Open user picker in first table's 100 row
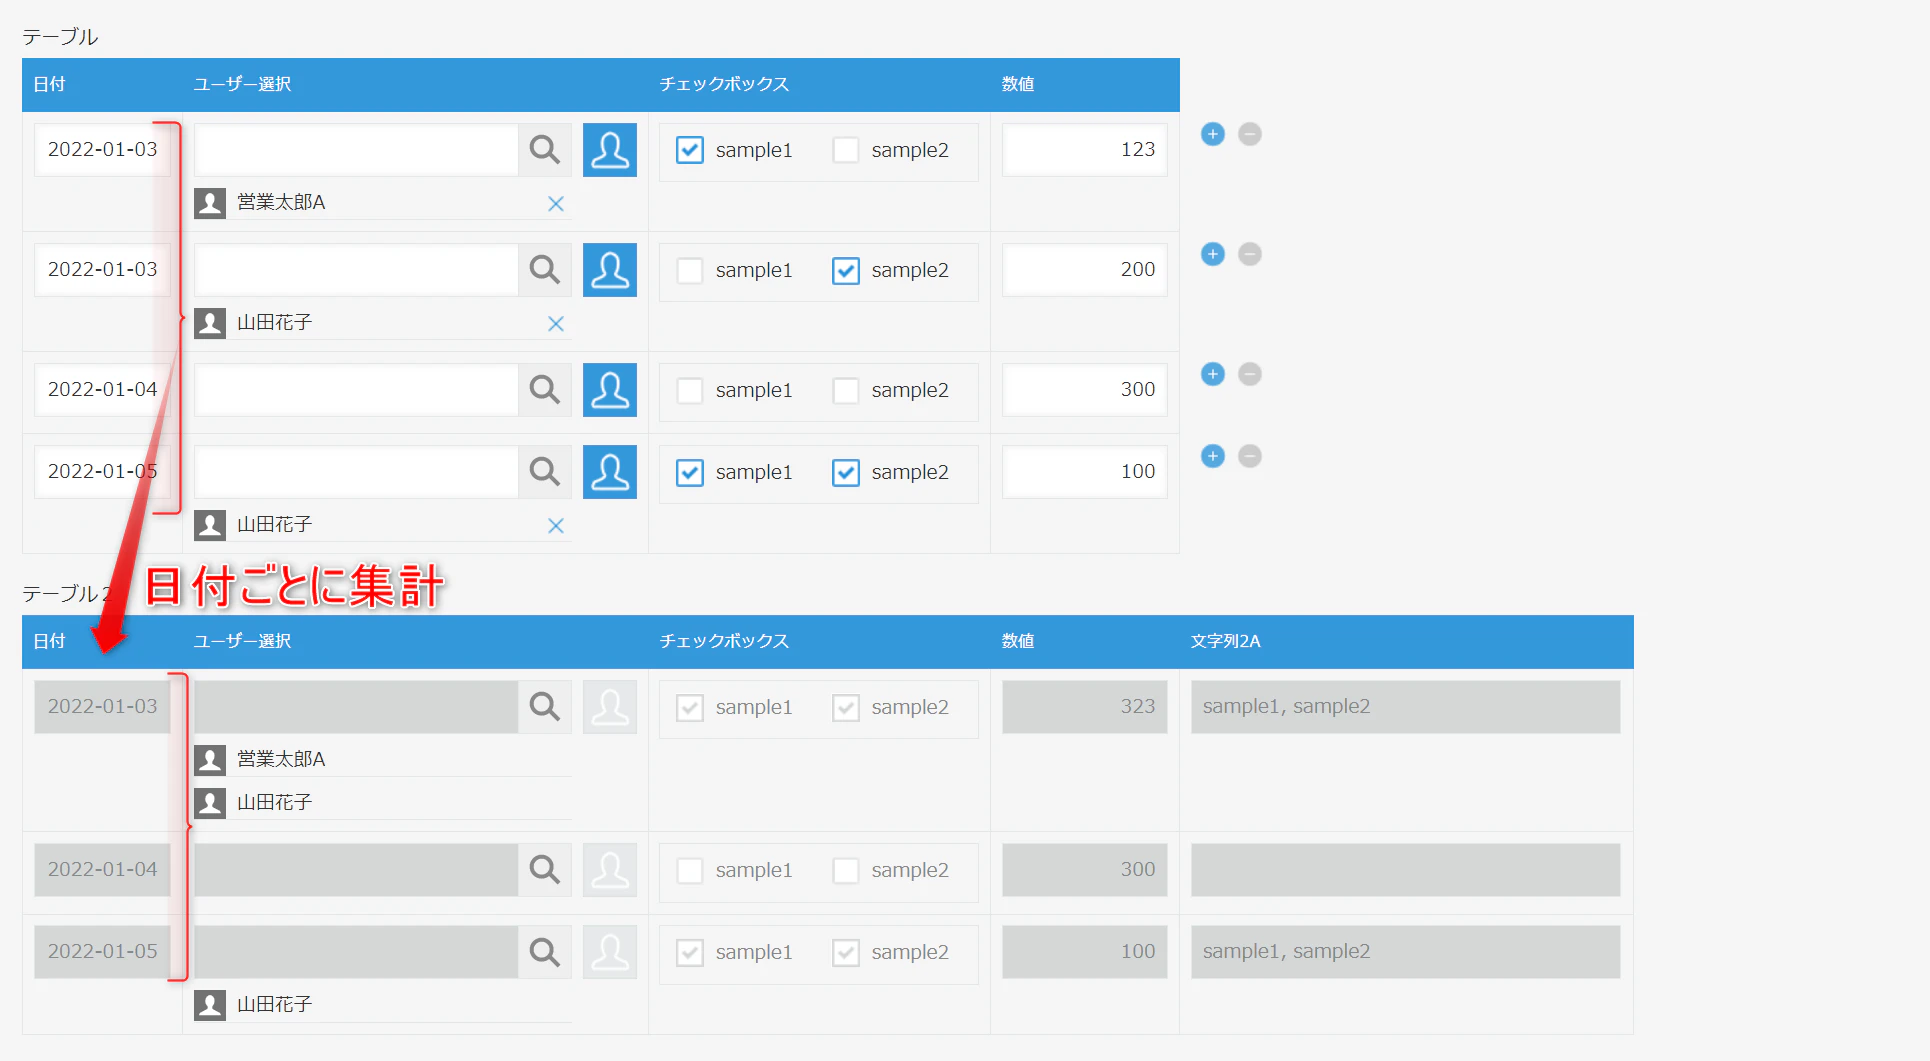Viewport: 1930px width, 1061px height. click(610, 472)
